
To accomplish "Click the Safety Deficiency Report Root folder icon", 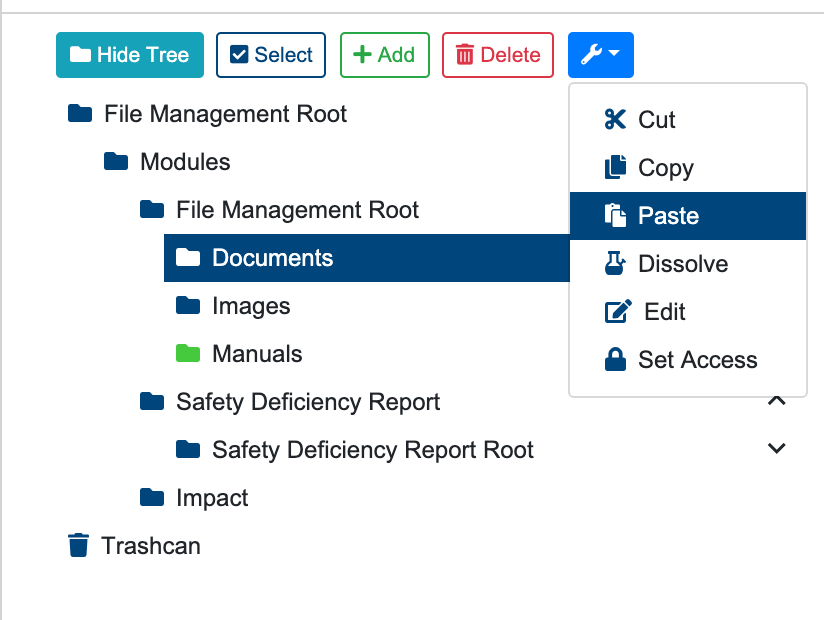I will (x=188, y=449).
